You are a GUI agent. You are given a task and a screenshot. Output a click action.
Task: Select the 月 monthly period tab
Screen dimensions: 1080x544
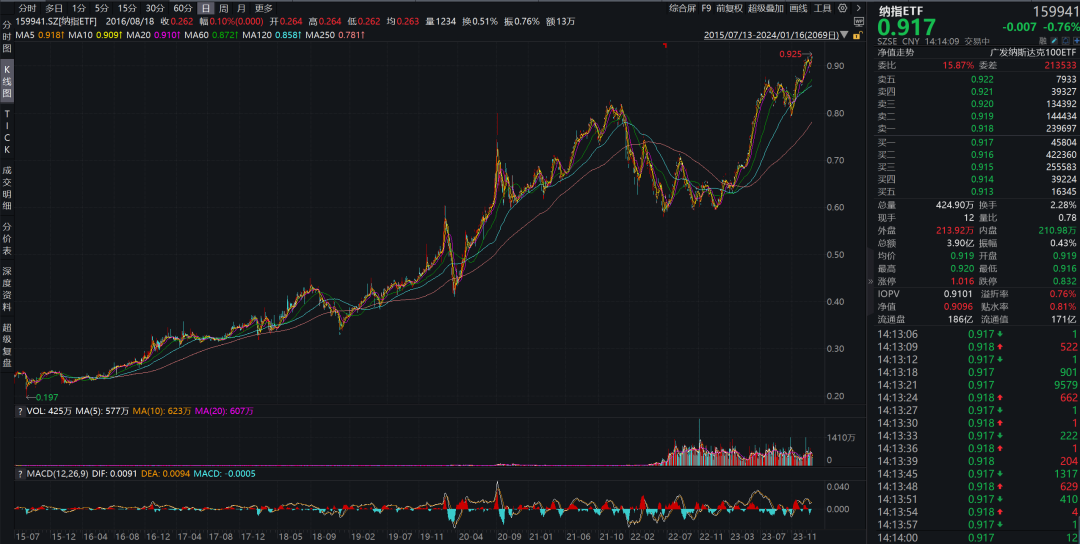(241, 8)
